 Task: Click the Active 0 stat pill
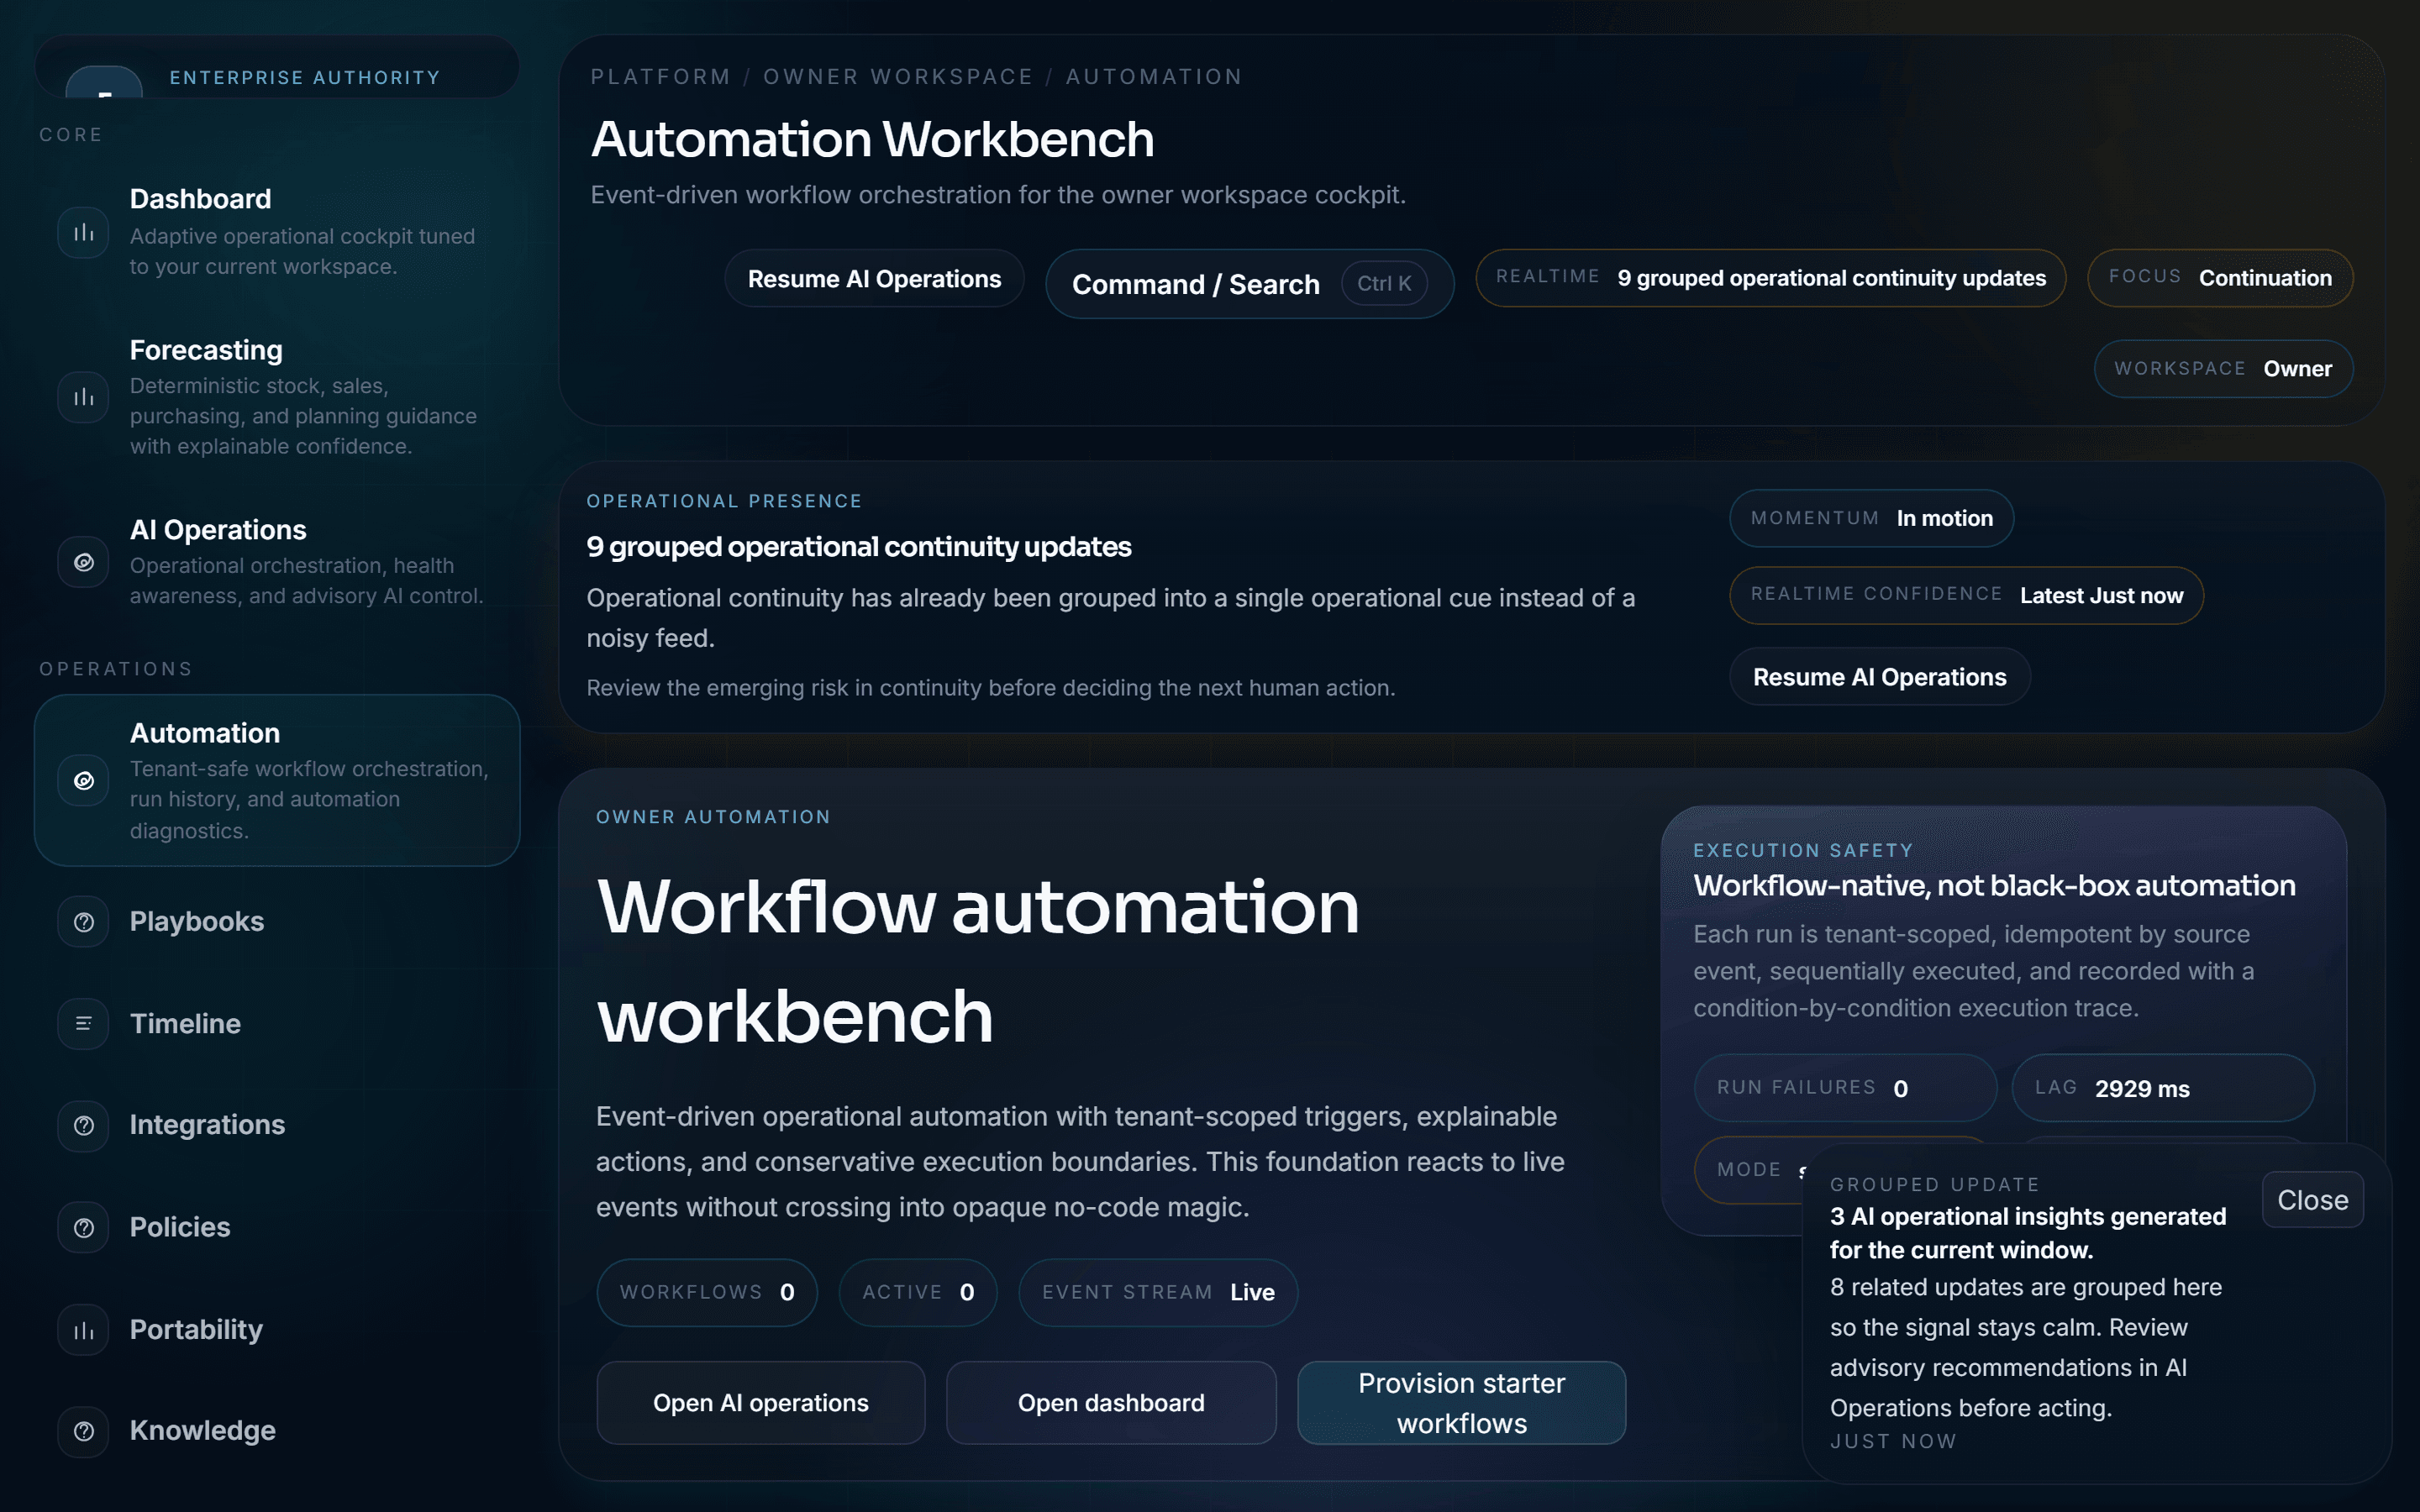[918, 1292]
